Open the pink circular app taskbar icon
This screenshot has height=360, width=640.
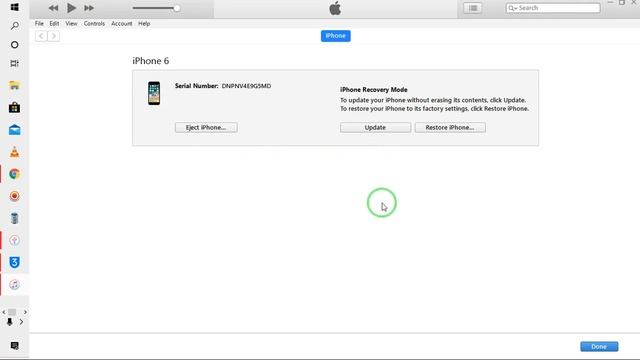(x=14, y=240)
